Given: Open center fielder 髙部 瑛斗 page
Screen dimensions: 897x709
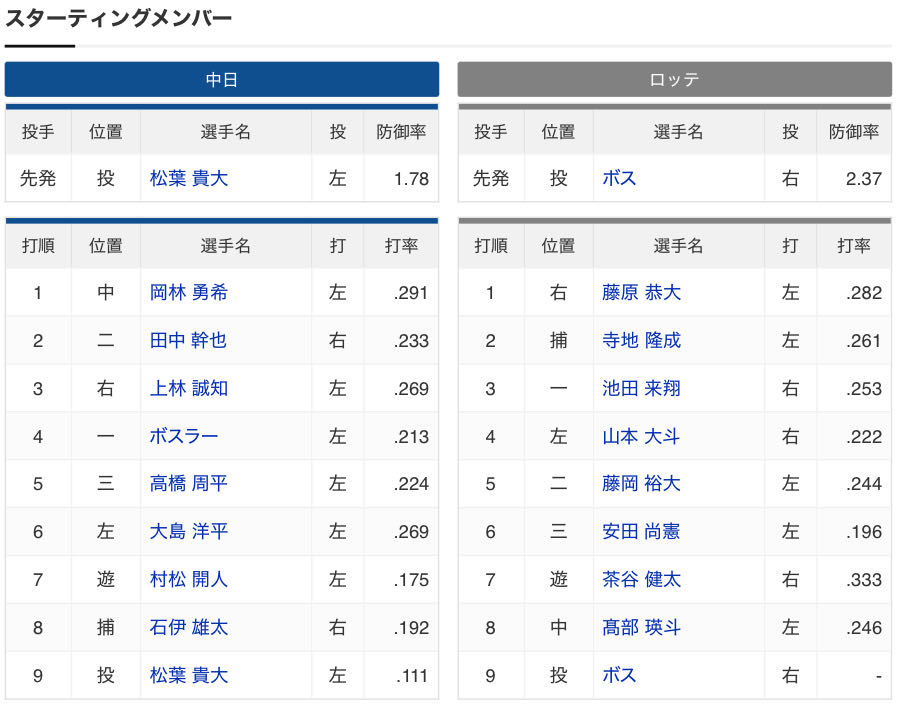Looking at the screenshot, I should (x=641, y=628).
